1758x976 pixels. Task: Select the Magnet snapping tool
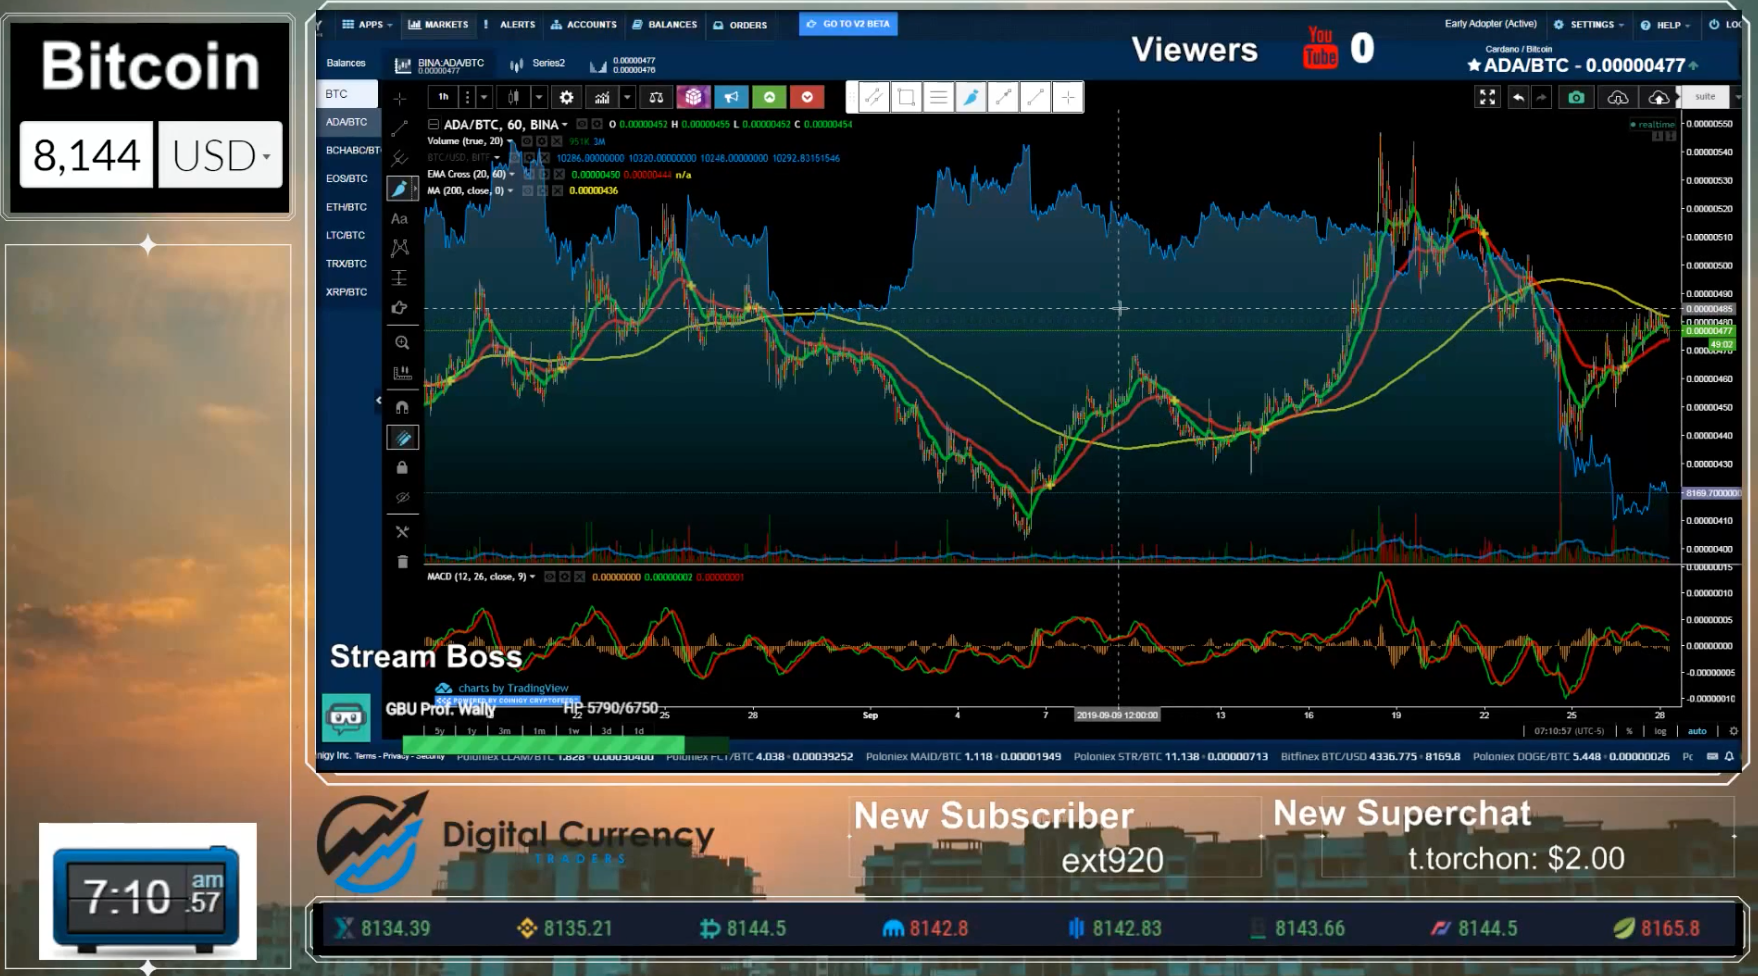(x=401, y=405)
